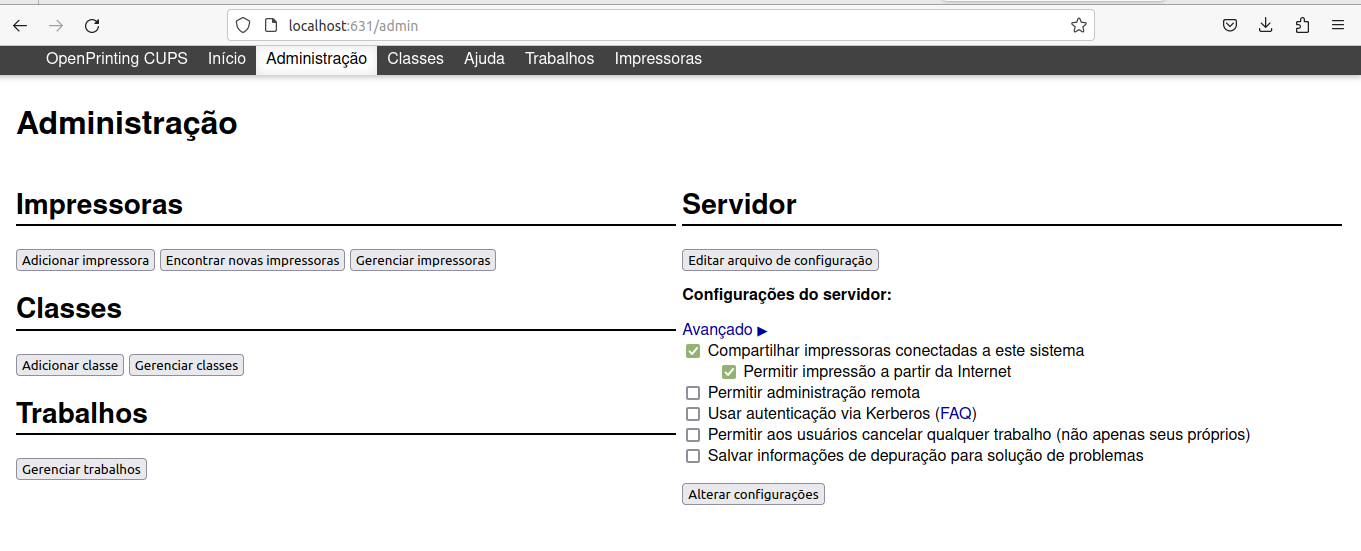Open the extensions puzzle icon
Image resolution: width=1361 pixels, height=551 pixels.
point(1302,26)
